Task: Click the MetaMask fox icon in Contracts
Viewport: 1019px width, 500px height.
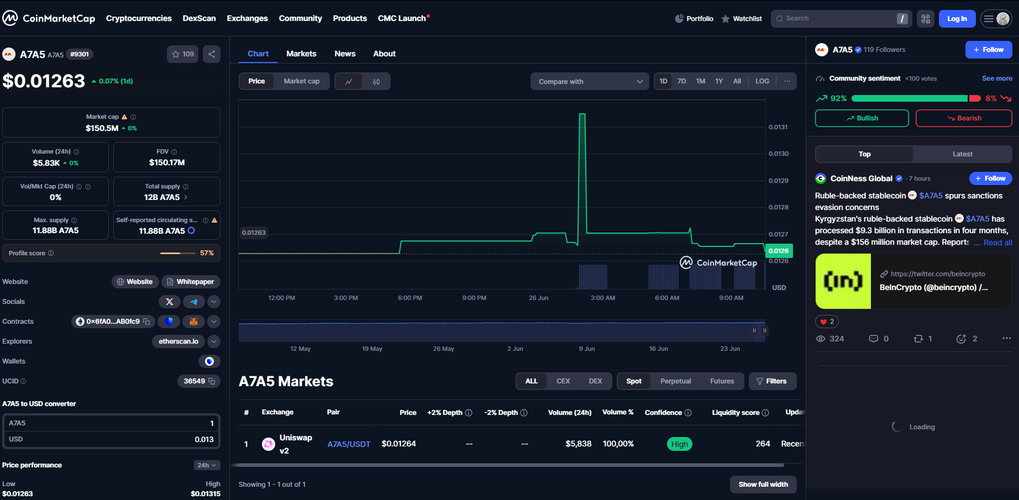Action: (193, 321)
